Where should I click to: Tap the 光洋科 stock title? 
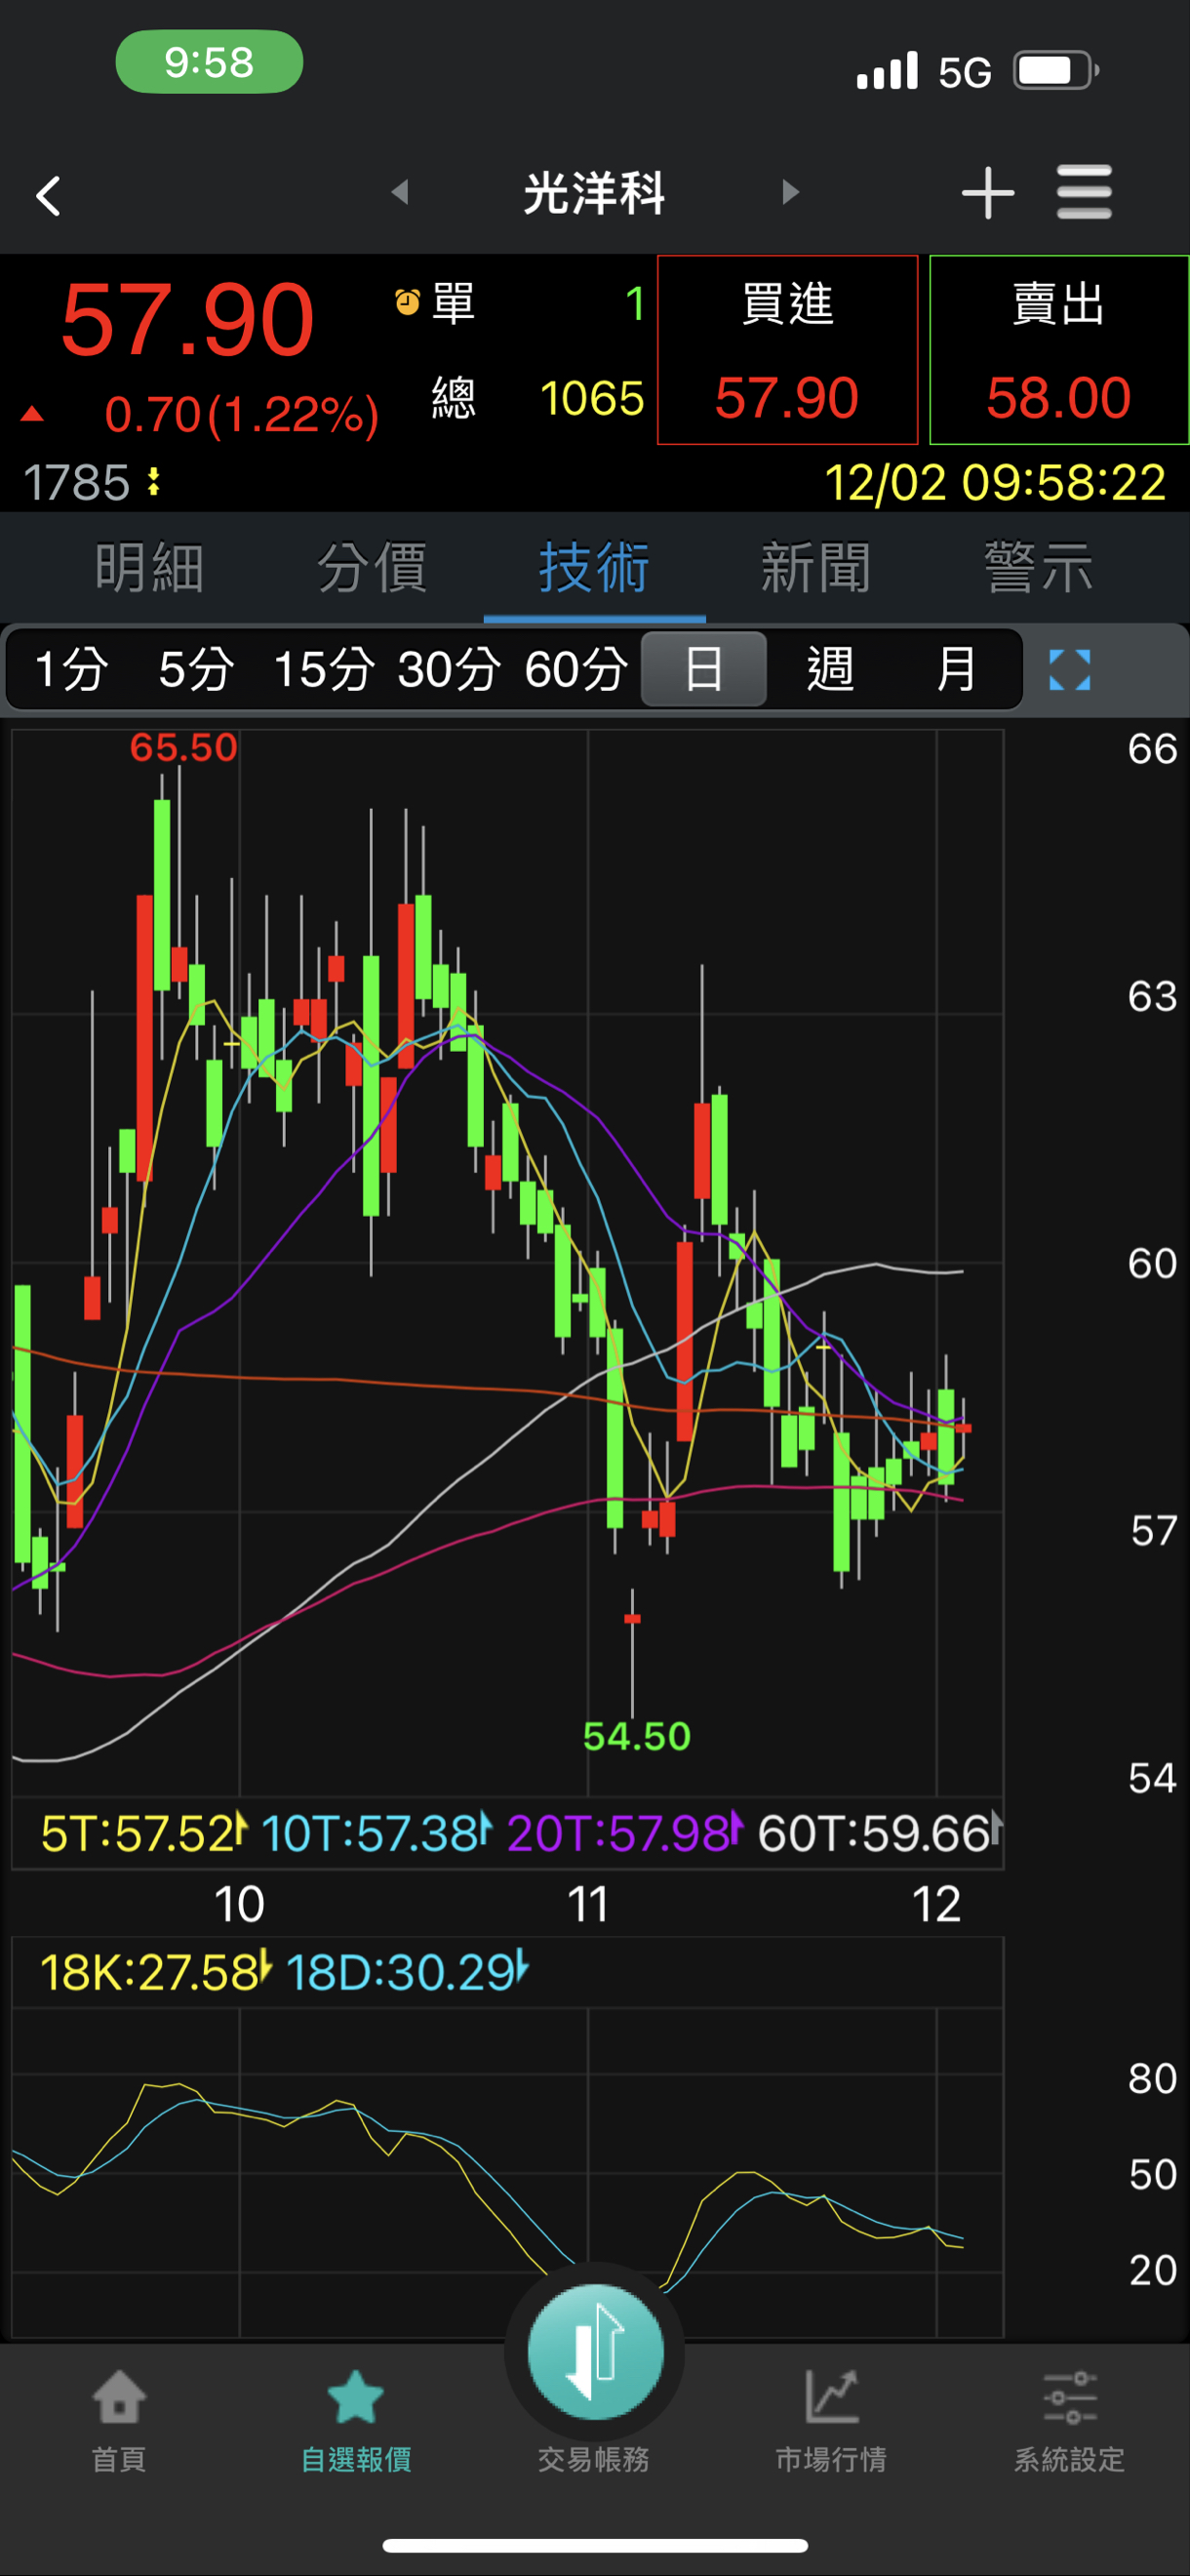click(x=594, y=192)
